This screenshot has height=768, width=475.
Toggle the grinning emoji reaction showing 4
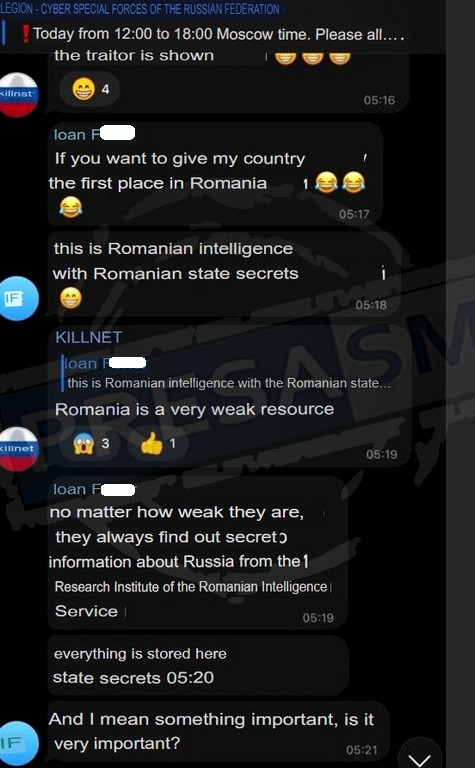pyautogui.click(x=90, y=89)
